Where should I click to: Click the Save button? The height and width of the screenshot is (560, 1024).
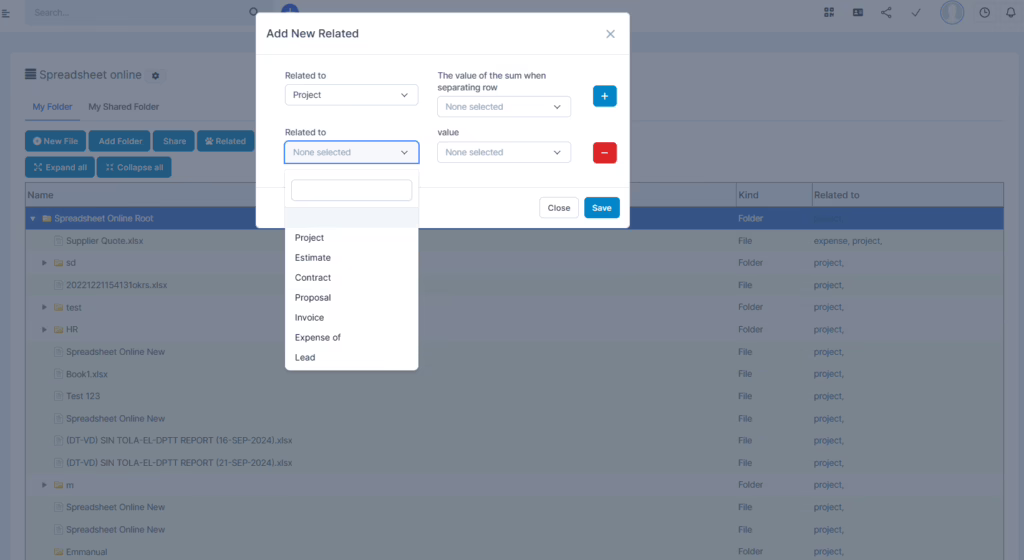(601, 208)
